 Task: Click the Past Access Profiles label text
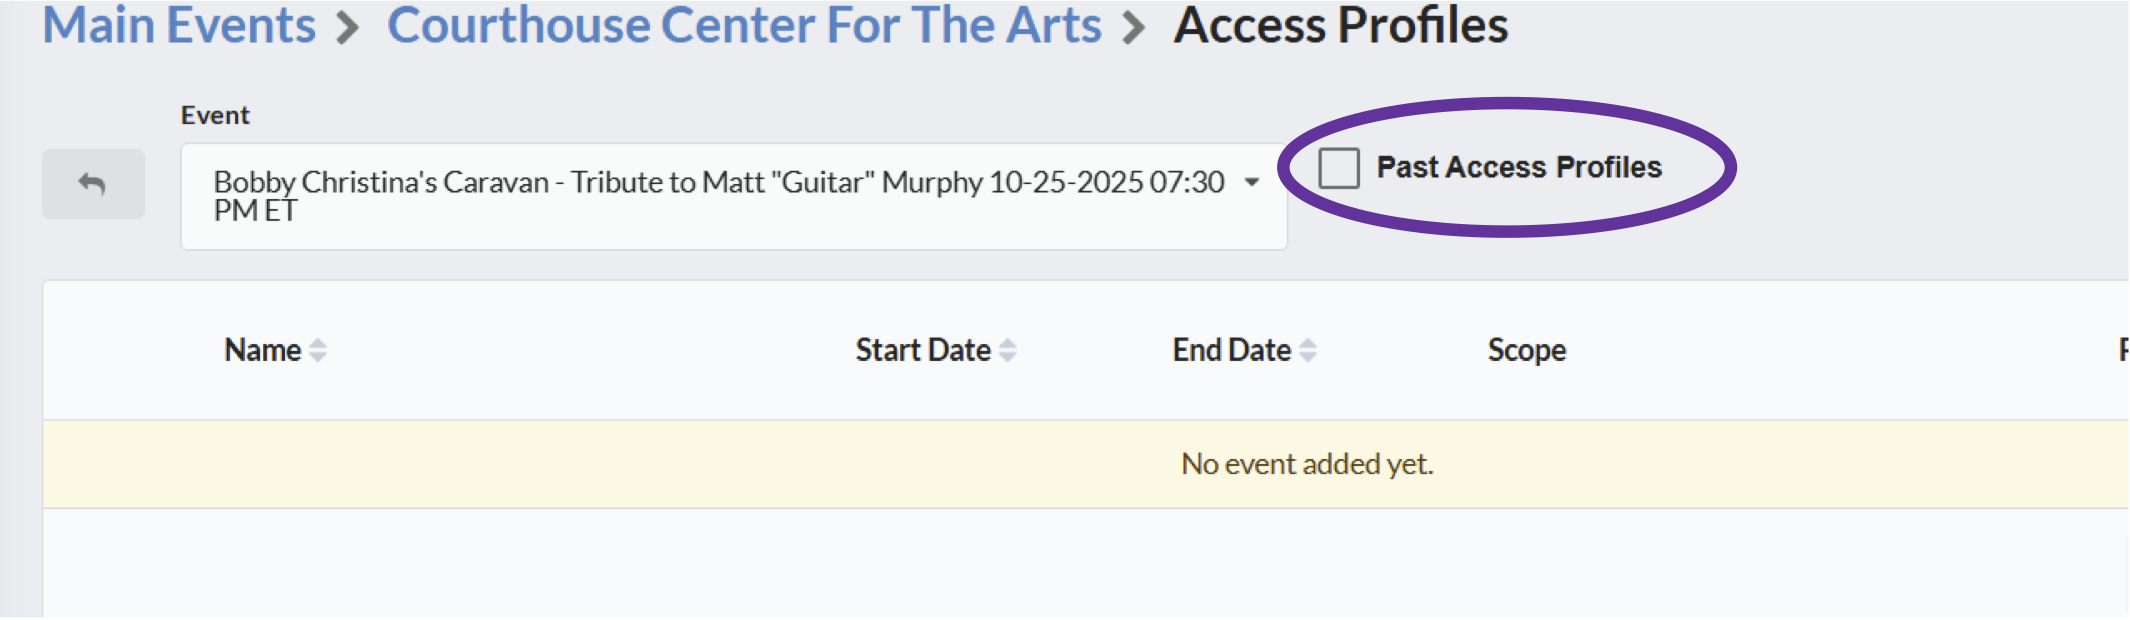point(1519,167)
